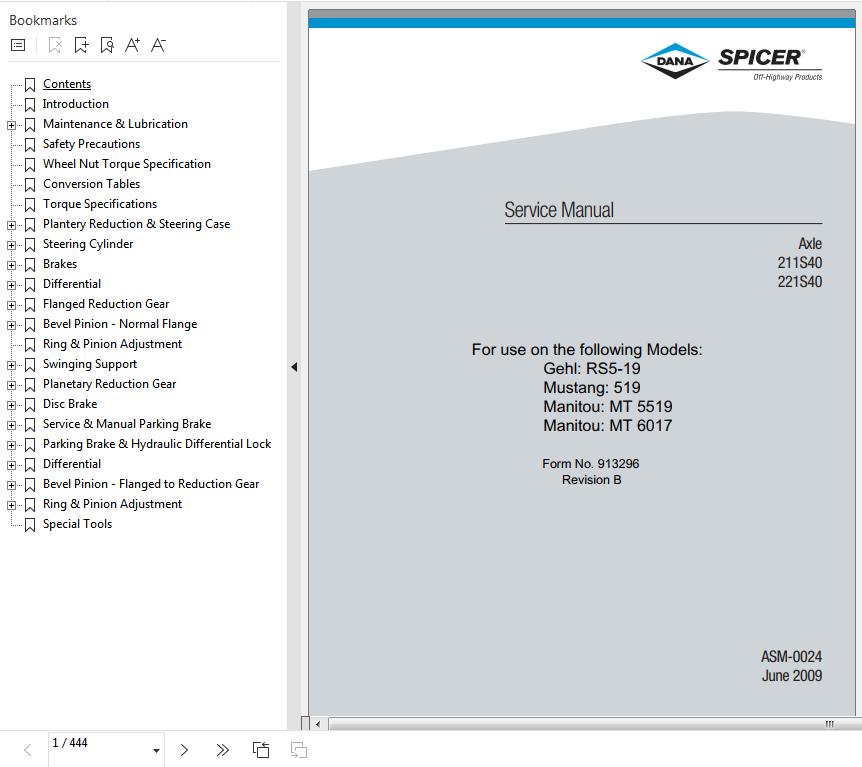
Task: Jump to the last page with double arrow
Action: tap(223, 750)
